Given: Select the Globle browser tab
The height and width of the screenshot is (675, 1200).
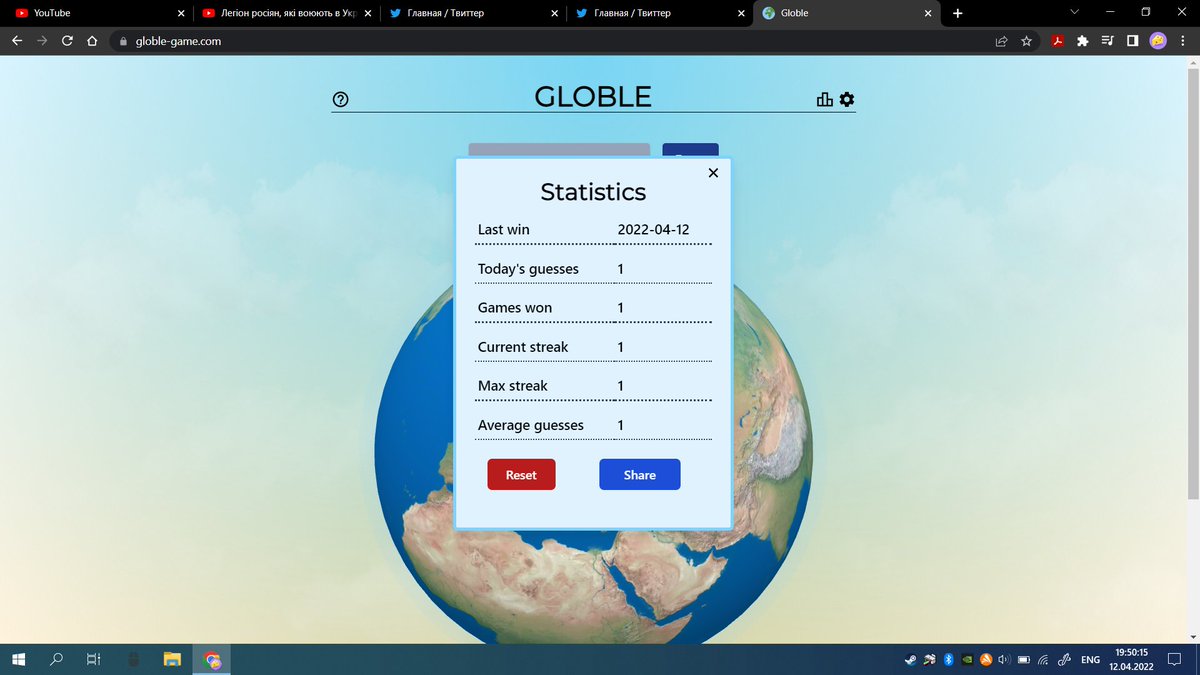Looking at the screenshot, I should (846, 13).
